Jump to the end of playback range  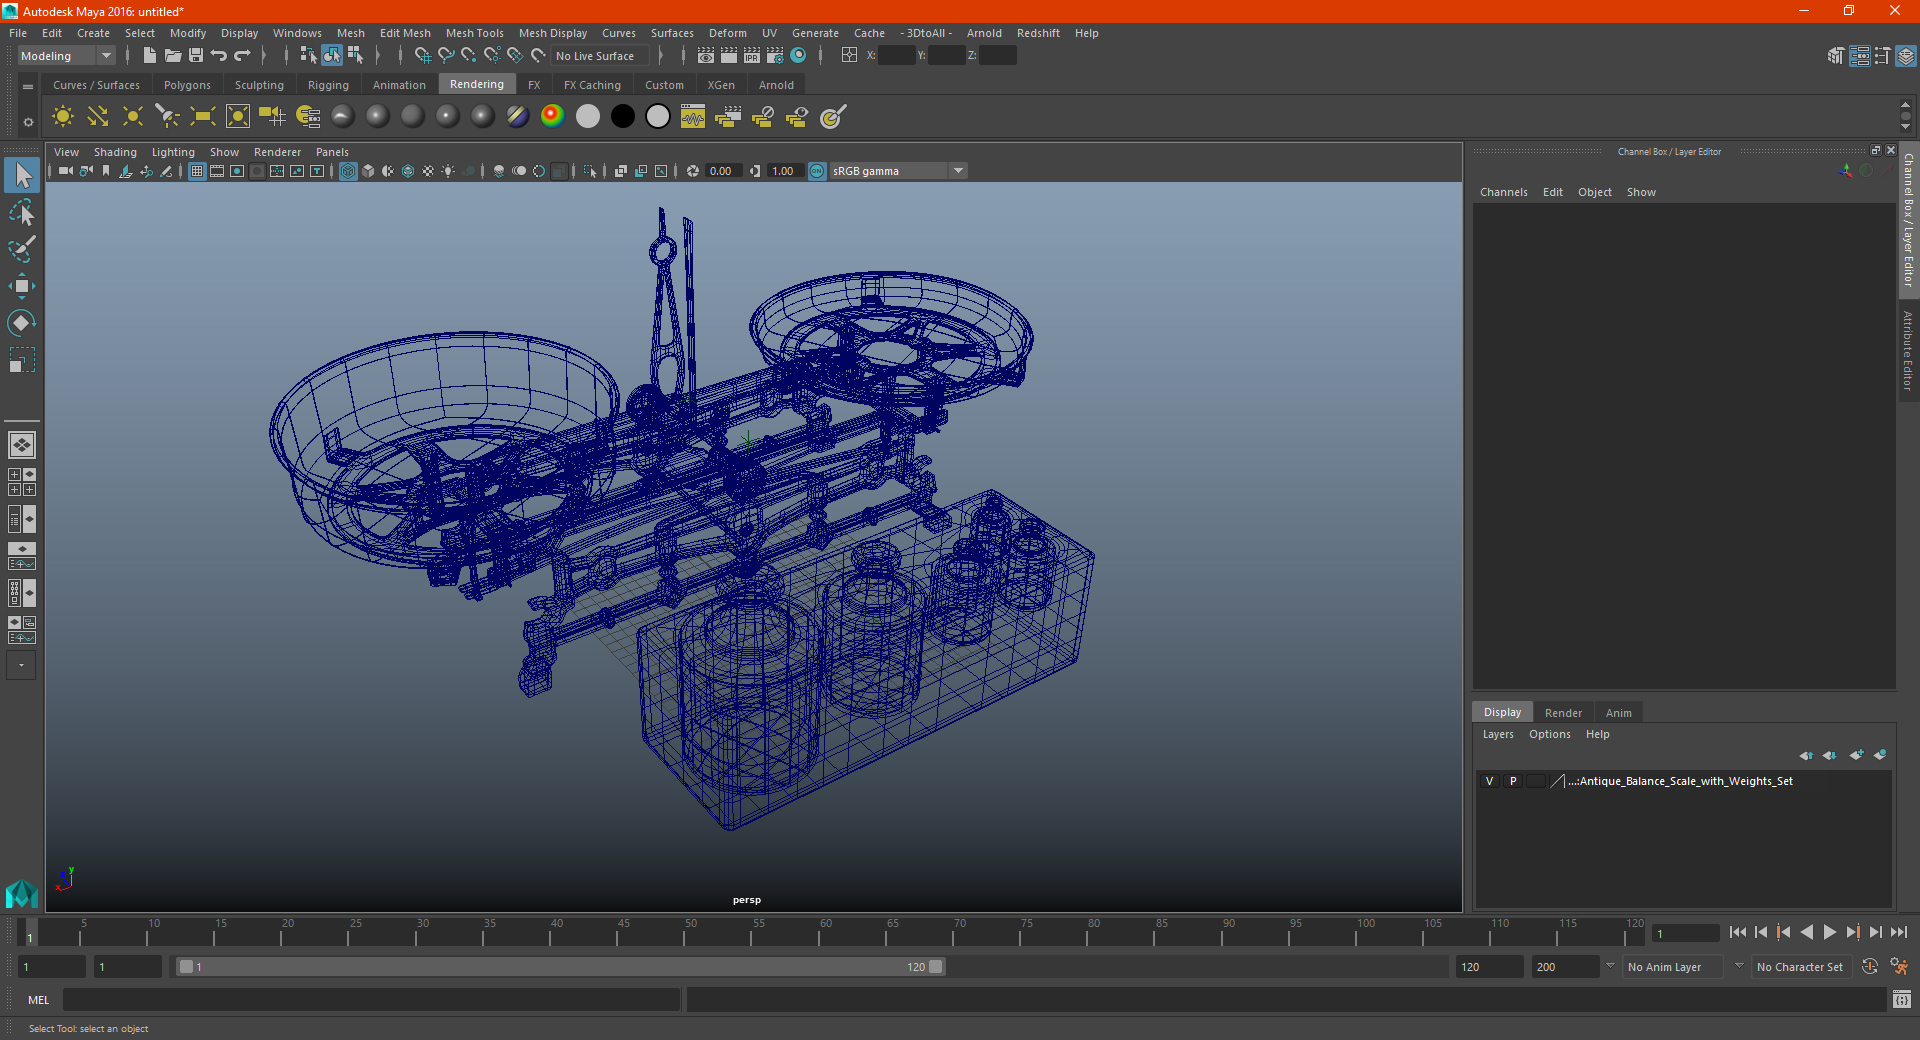(x=1899, y=932)
